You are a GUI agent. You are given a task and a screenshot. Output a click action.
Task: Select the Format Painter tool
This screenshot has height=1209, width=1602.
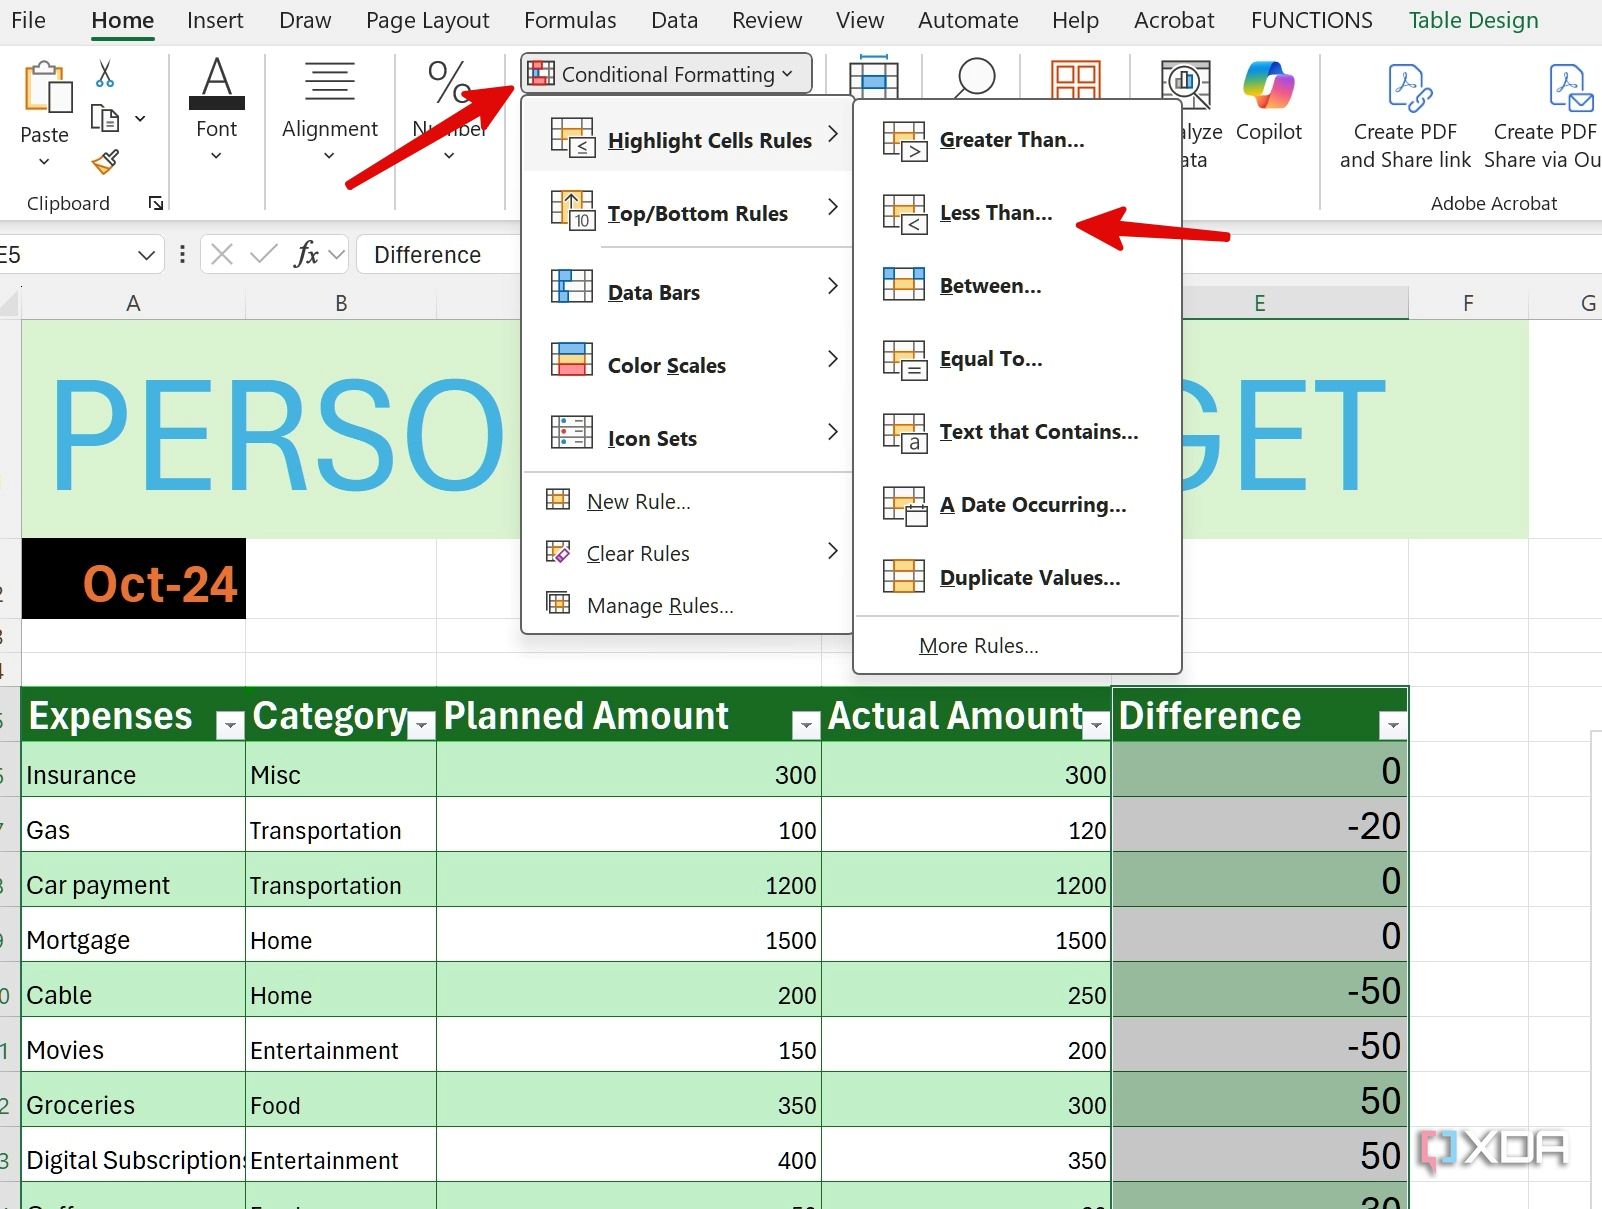104,162
